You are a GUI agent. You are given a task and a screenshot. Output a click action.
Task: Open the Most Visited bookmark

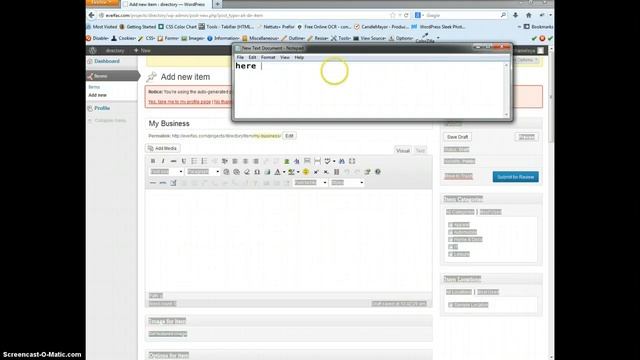click(102, 27)
